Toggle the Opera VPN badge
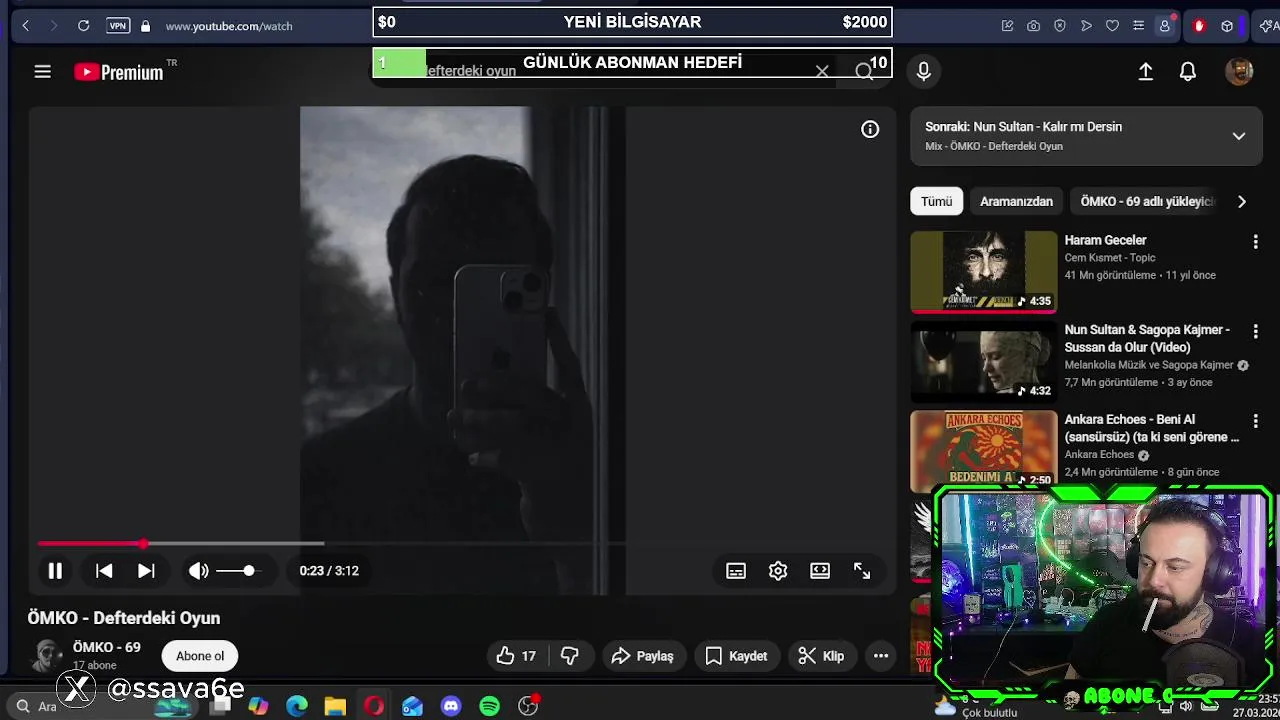This screenshot has width=1280, height=720. tap(118, 26)
